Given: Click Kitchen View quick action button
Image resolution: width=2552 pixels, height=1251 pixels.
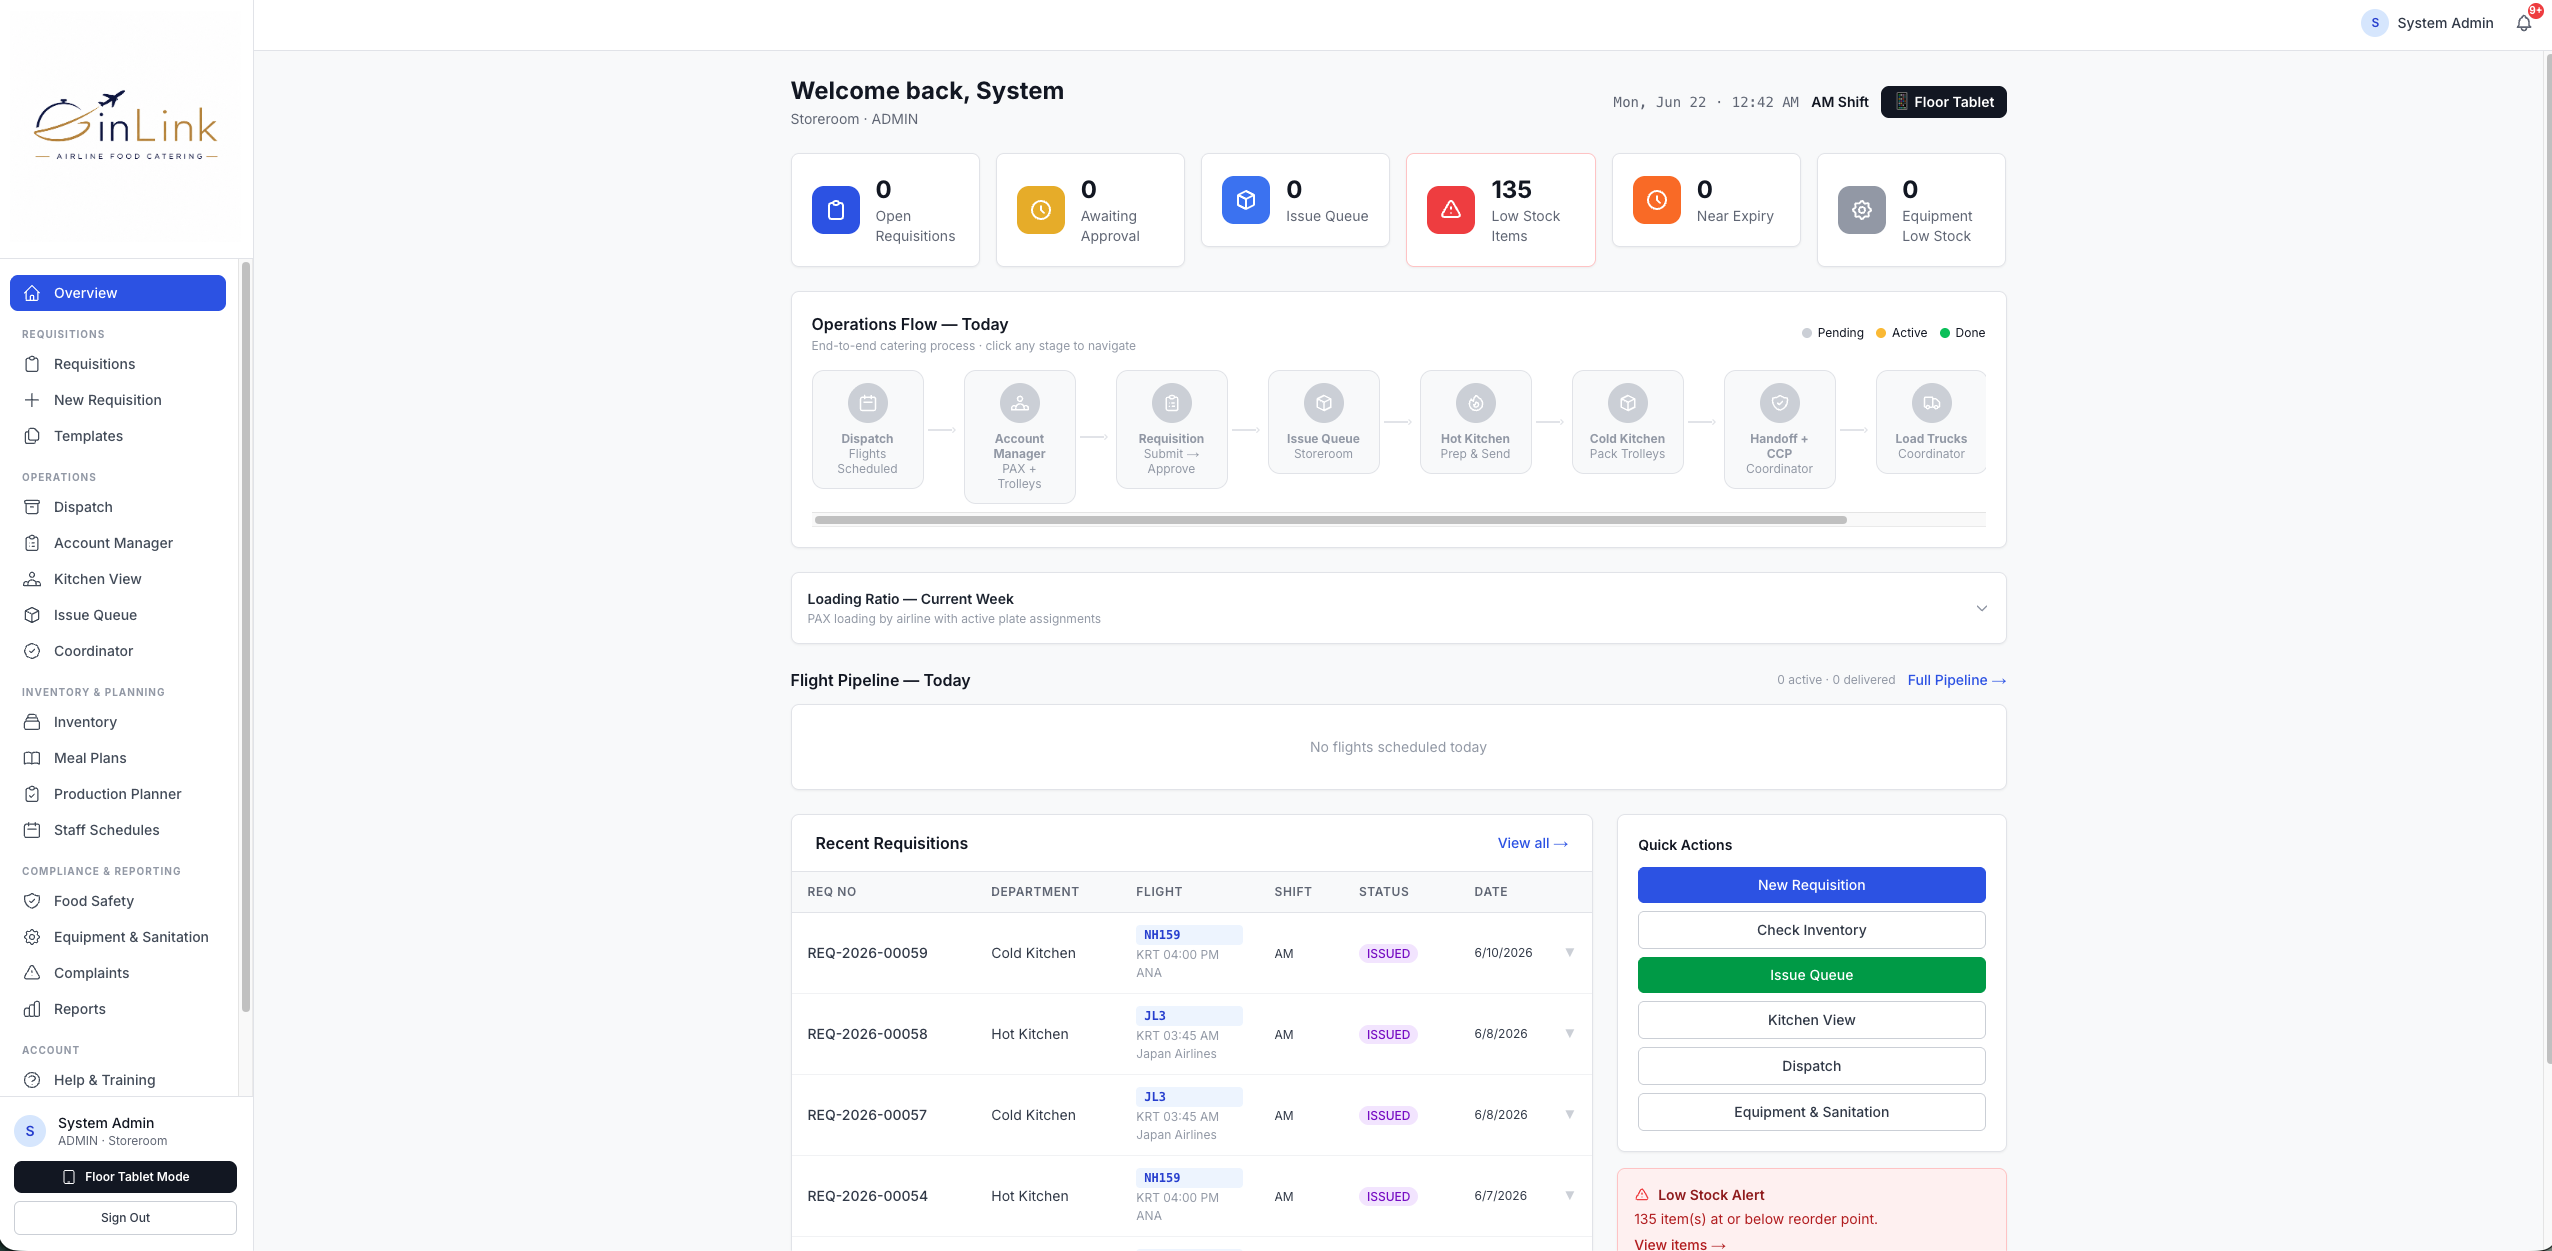Looking at the screenshot, I should coord(1811,1020).
